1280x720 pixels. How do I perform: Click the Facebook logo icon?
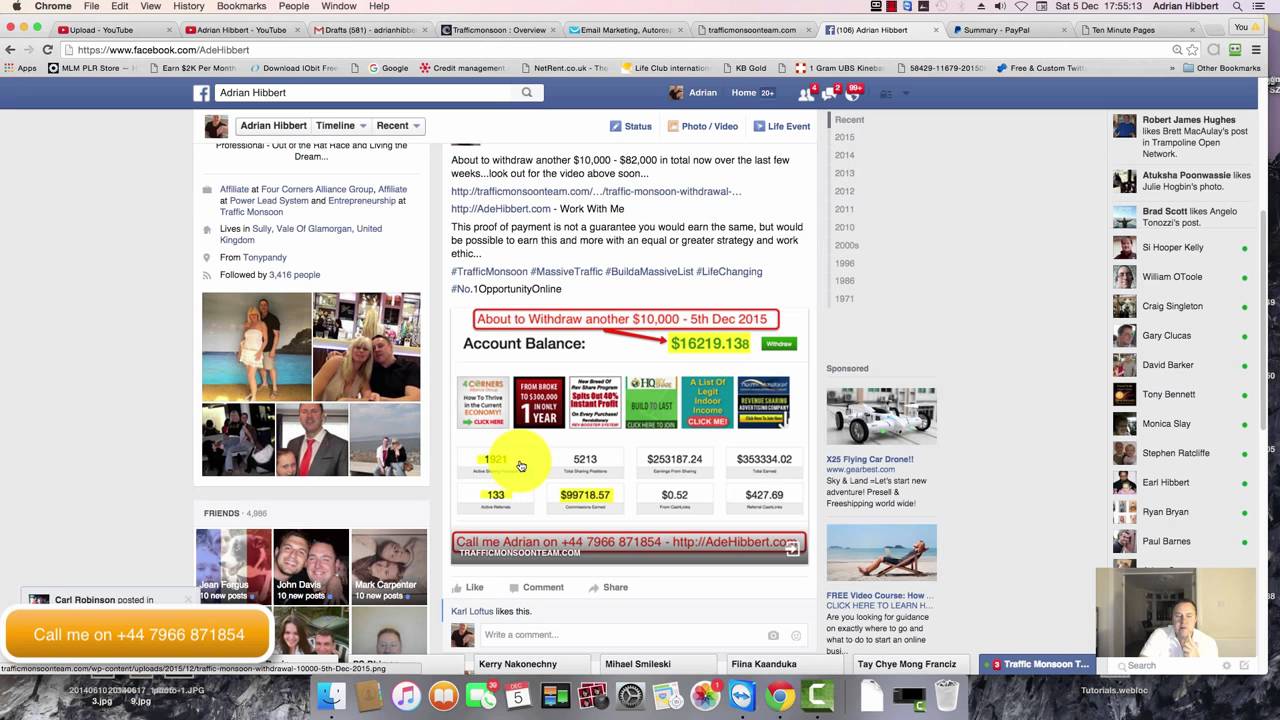tap(202, 93)
